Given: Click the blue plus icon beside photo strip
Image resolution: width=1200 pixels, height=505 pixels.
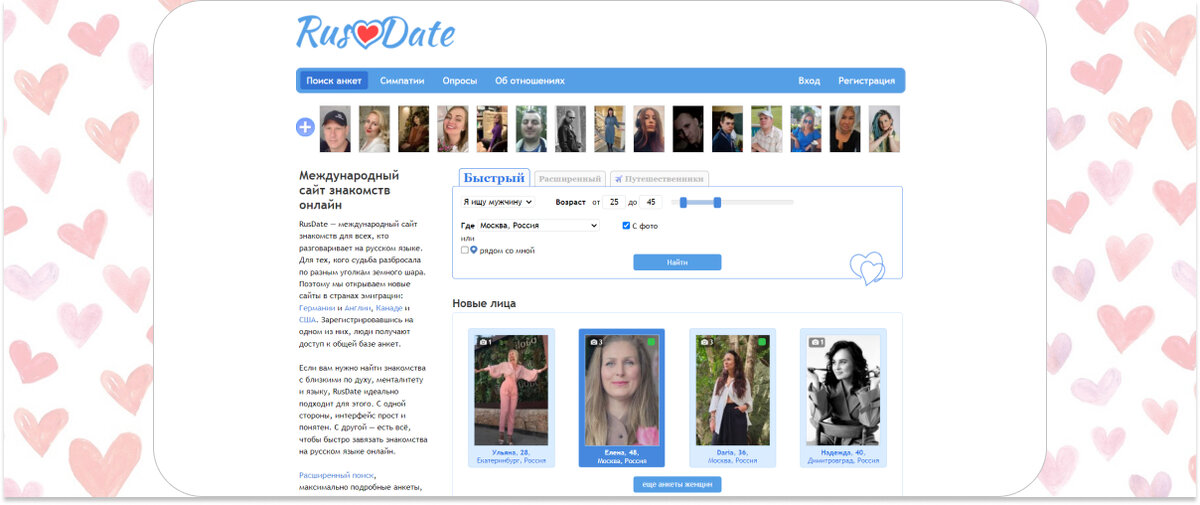Looking at the screenshot, I should tap(305, 128).
